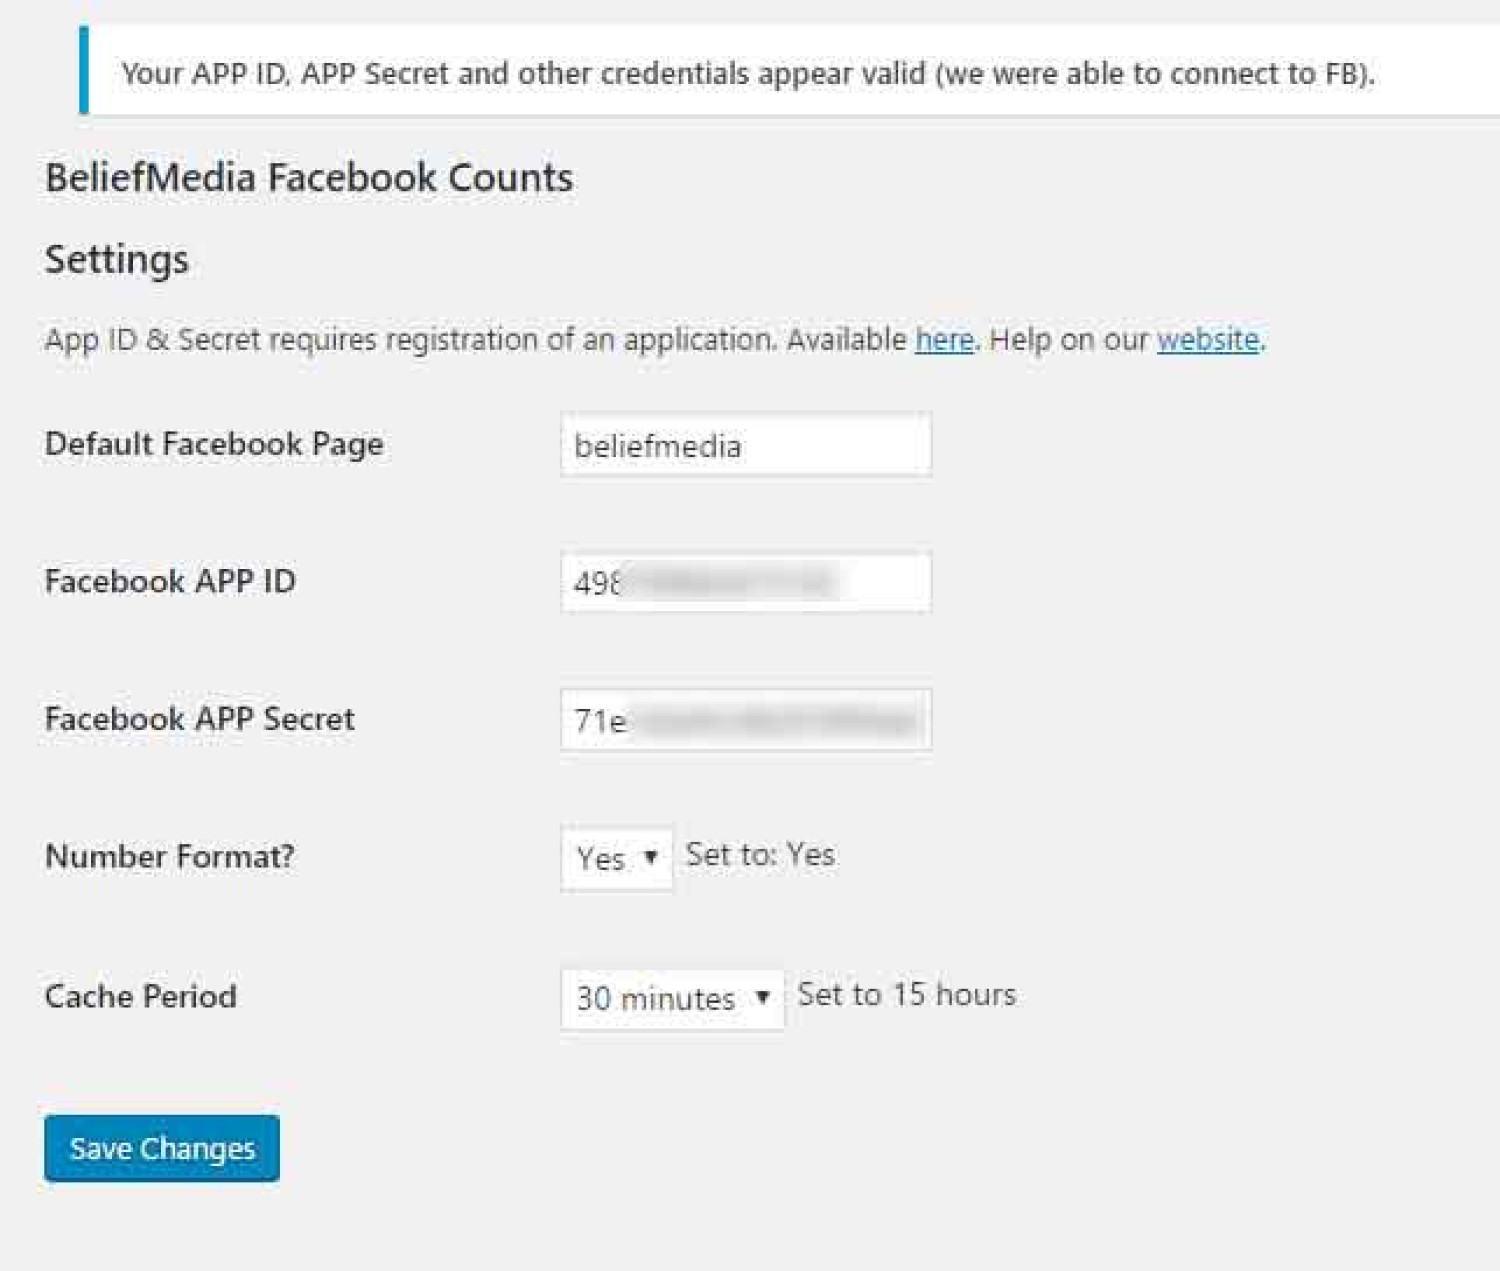Click the BeliefMedia Facebook Counts heading
Viewport: 1500px width, 1271px height.
point(309,178)
